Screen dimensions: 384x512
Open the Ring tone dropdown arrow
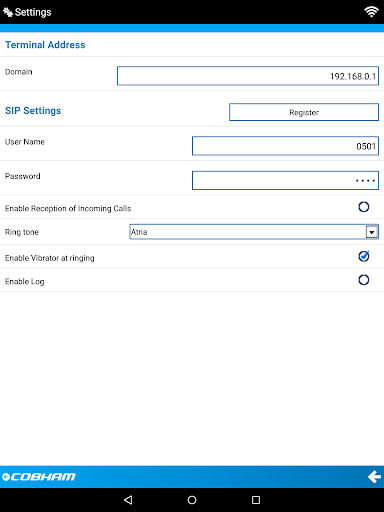pos(372,232)
